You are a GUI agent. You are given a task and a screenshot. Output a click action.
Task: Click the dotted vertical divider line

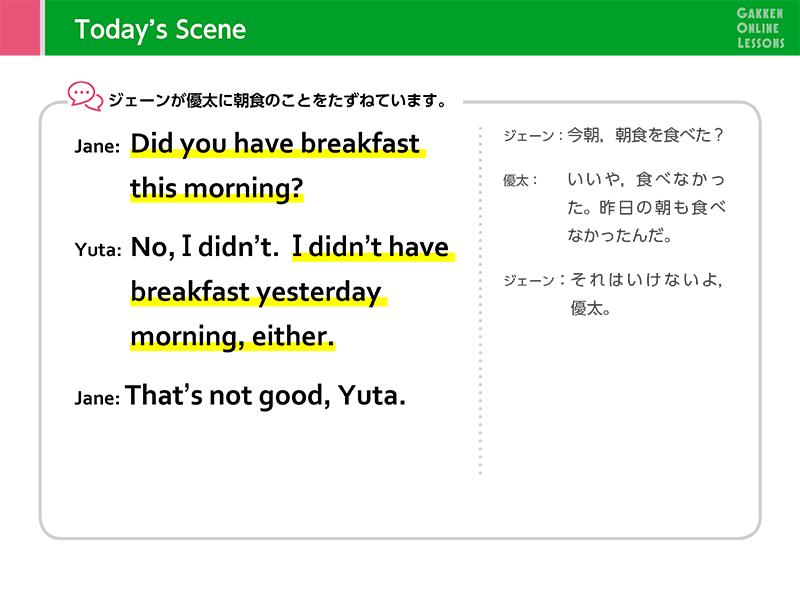coord(480,301)
